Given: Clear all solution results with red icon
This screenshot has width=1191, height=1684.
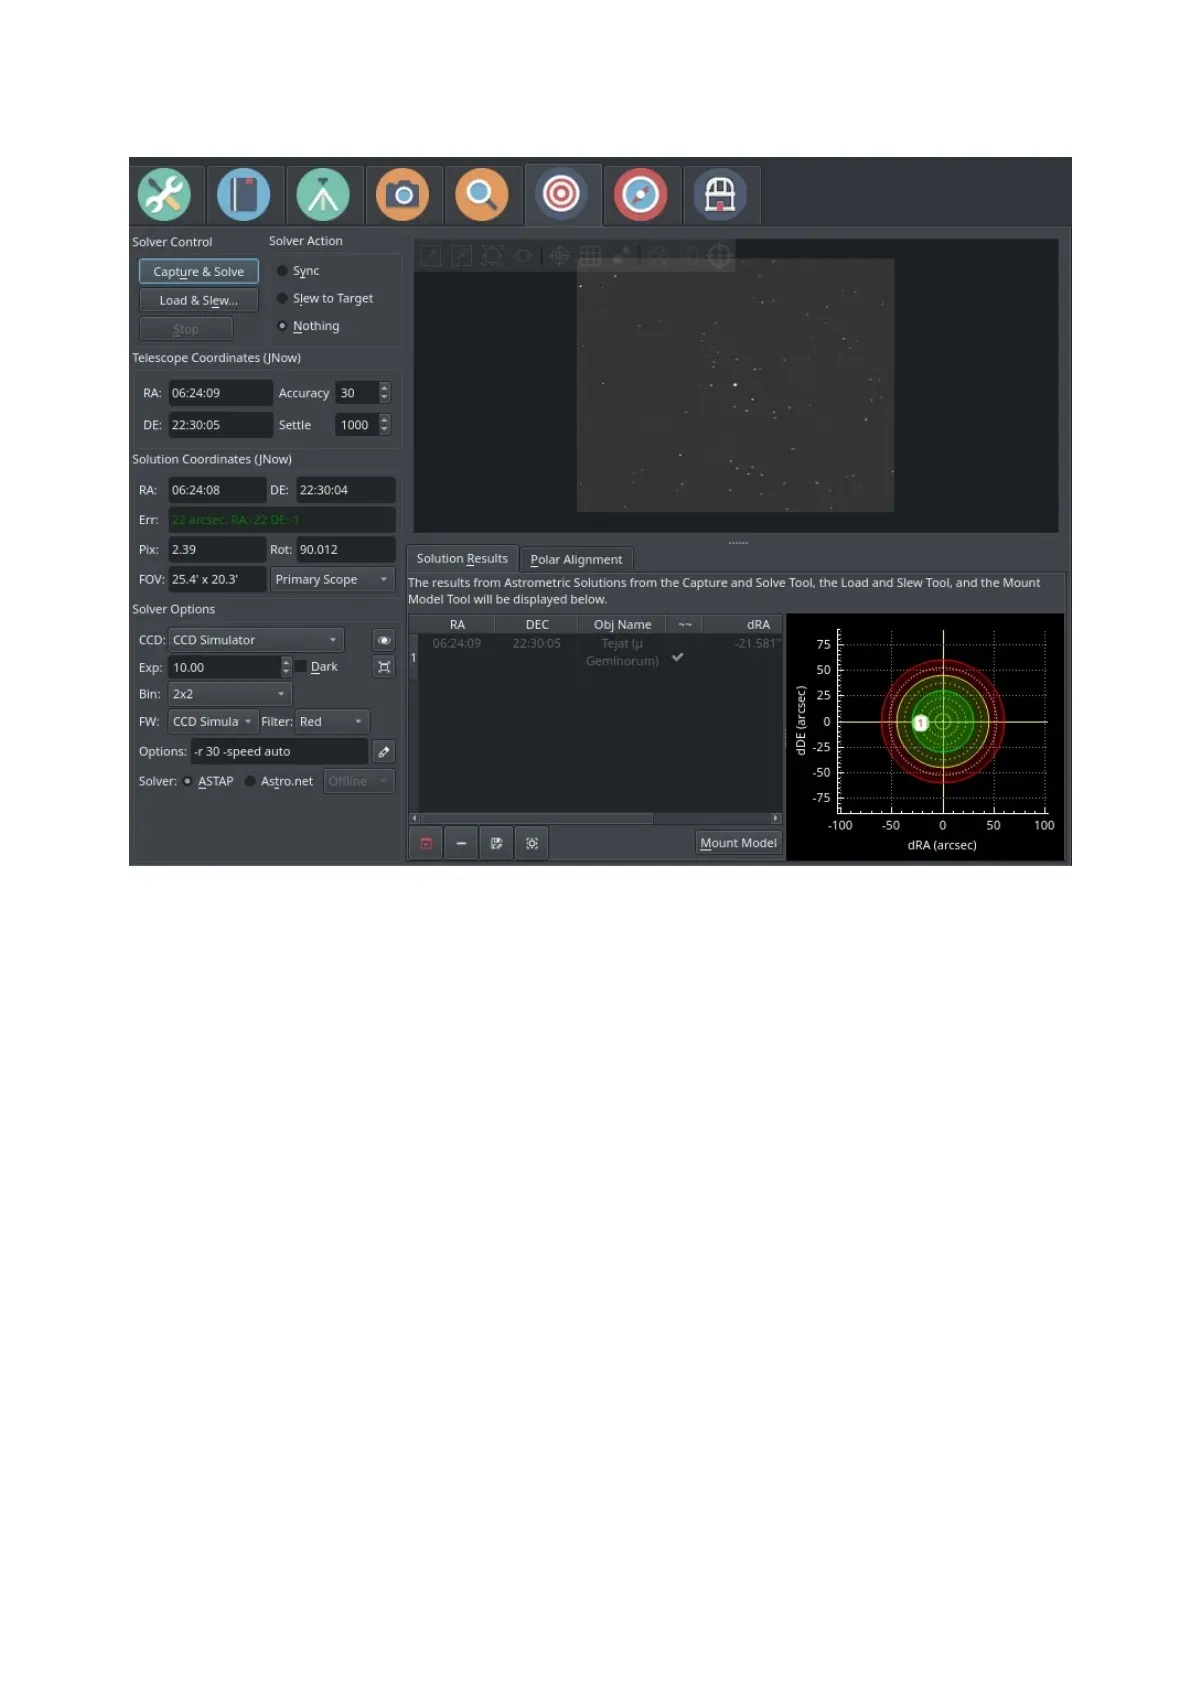Looking at the screenshot, I should pos(427,843).
